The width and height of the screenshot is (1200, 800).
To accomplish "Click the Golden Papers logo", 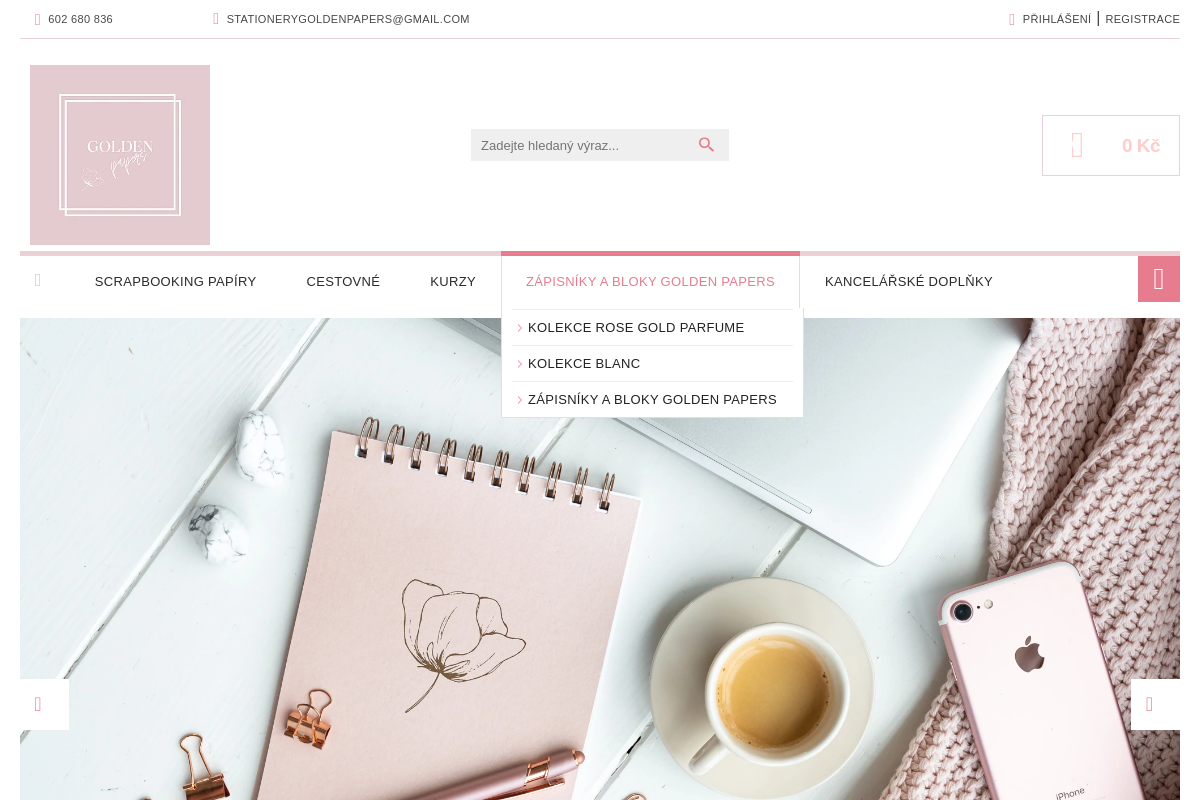I will pyautogui.click(x=120, y=155).
